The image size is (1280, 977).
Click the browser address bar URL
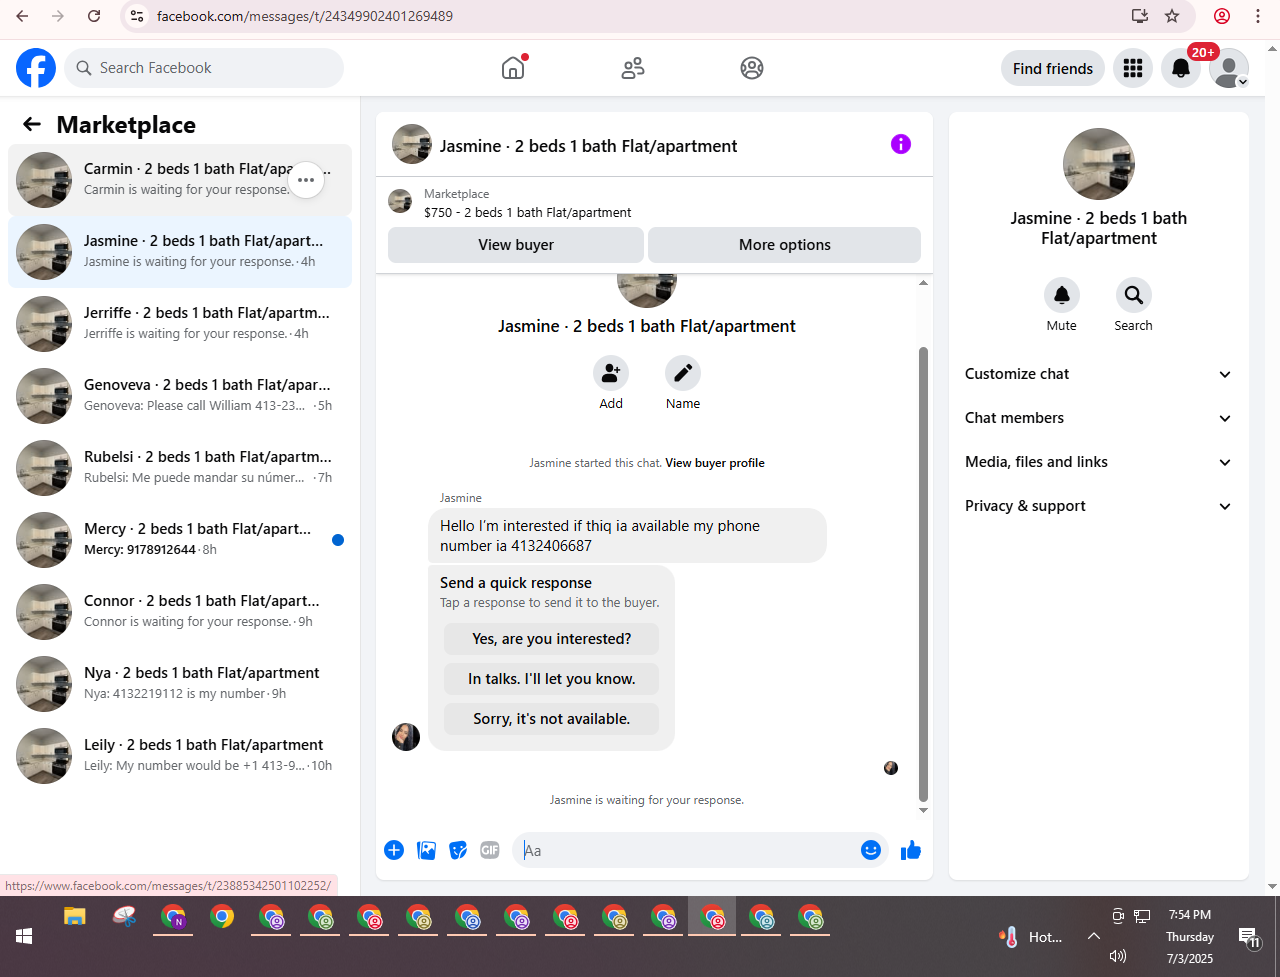304,16
